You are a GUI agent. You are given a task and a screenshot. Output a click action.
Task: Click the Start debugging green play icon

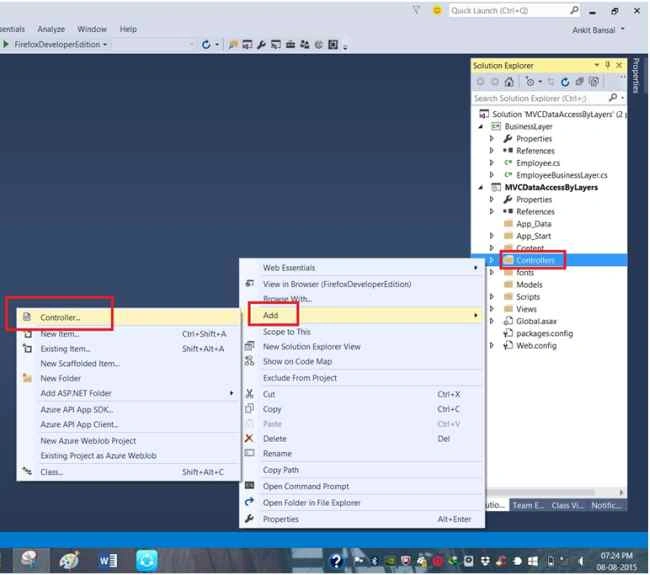[x=6, y=44]
